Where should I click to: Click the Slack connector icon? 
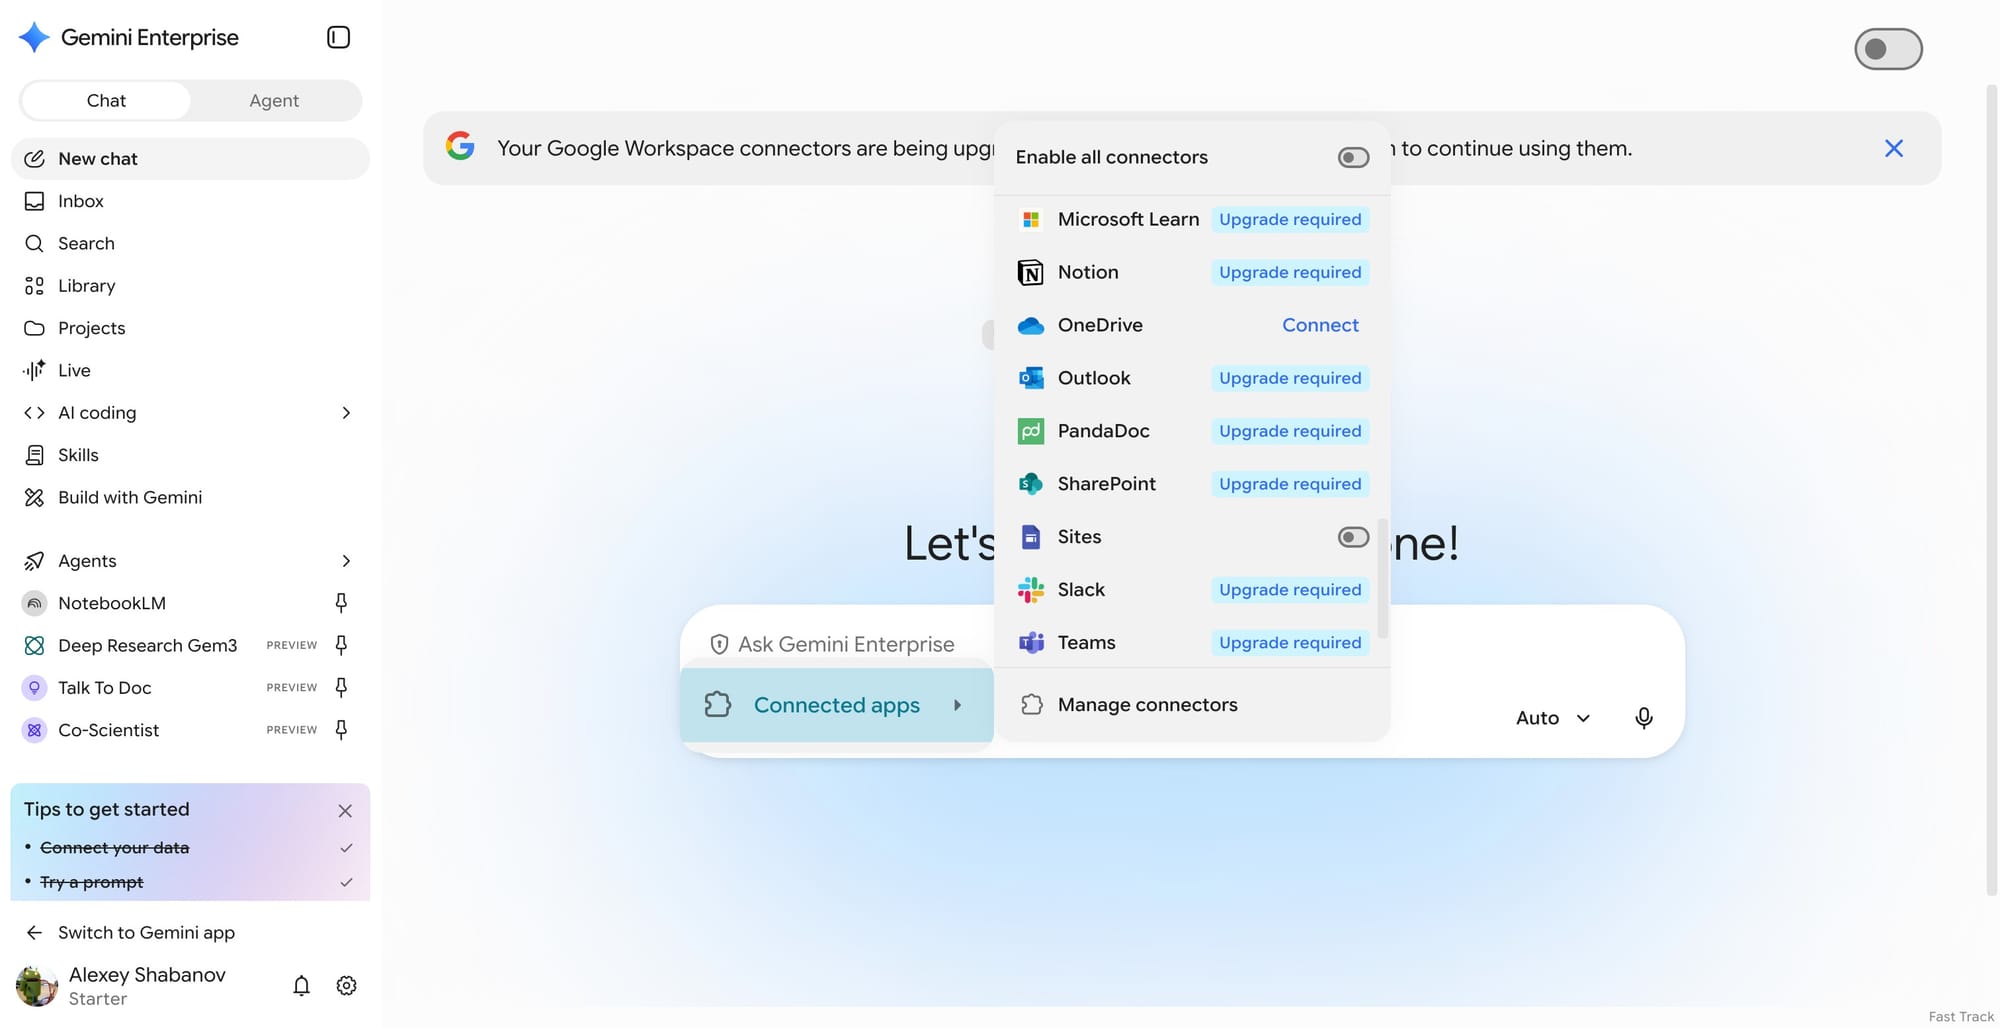click(1031, 590)
